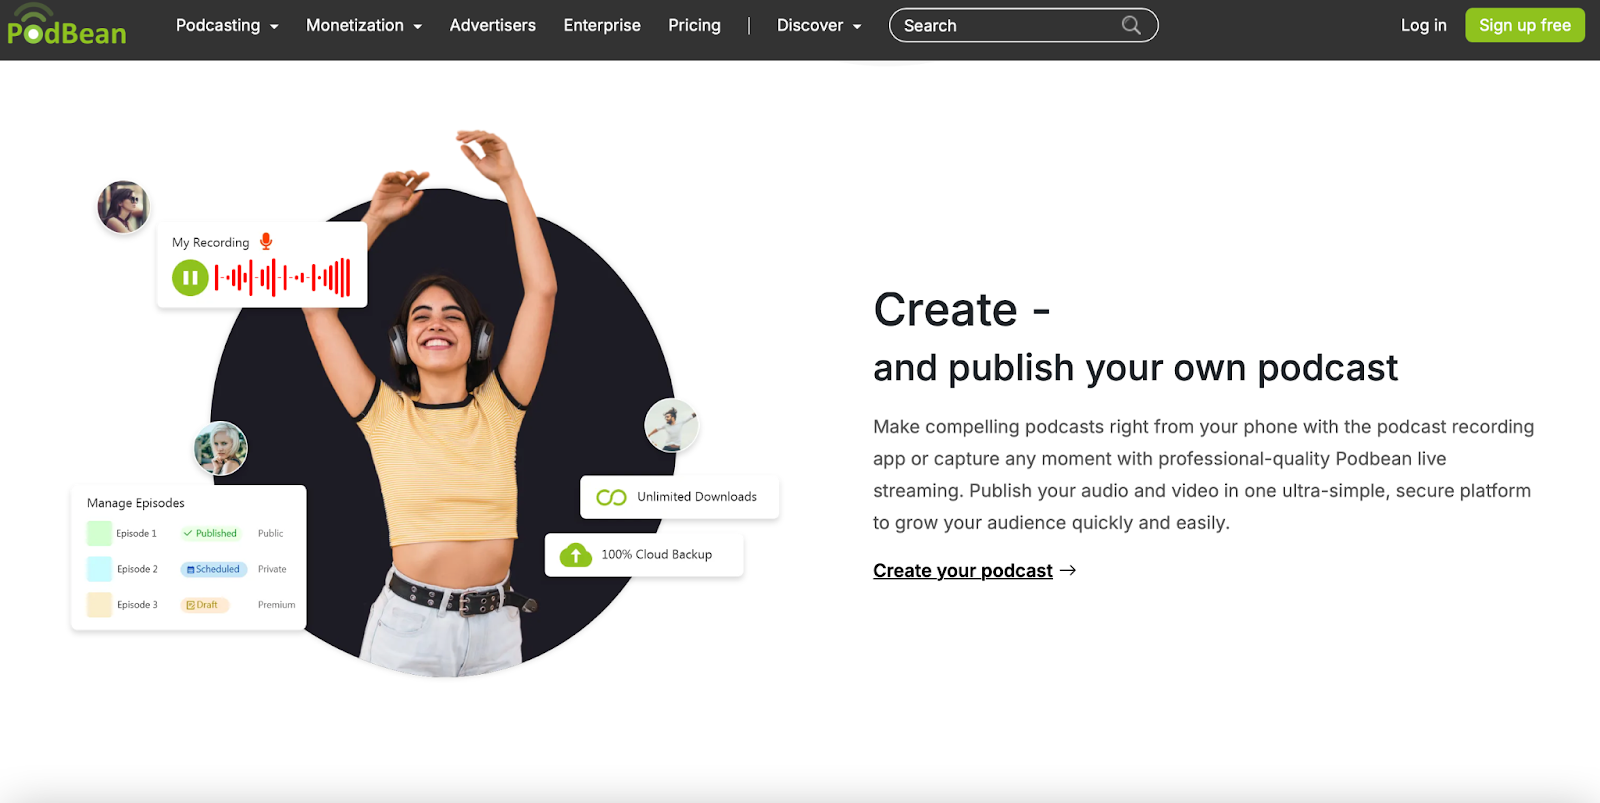This screenshot has height=803, width=1600.
Task: Click the Public visibility label
Action: (x=270, y=533)
